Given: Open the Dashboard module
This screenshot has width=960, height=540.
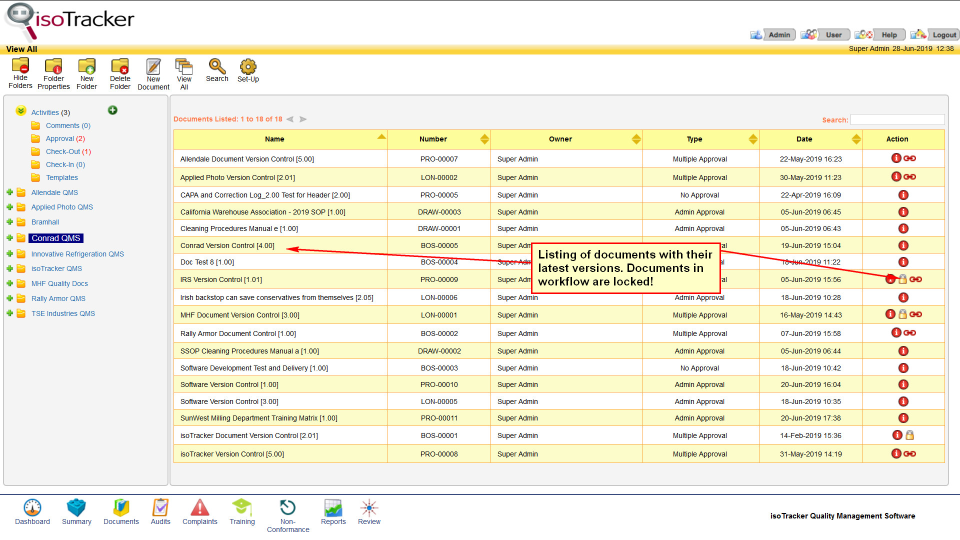Looking at the screenshot, I should click(32, 508).
